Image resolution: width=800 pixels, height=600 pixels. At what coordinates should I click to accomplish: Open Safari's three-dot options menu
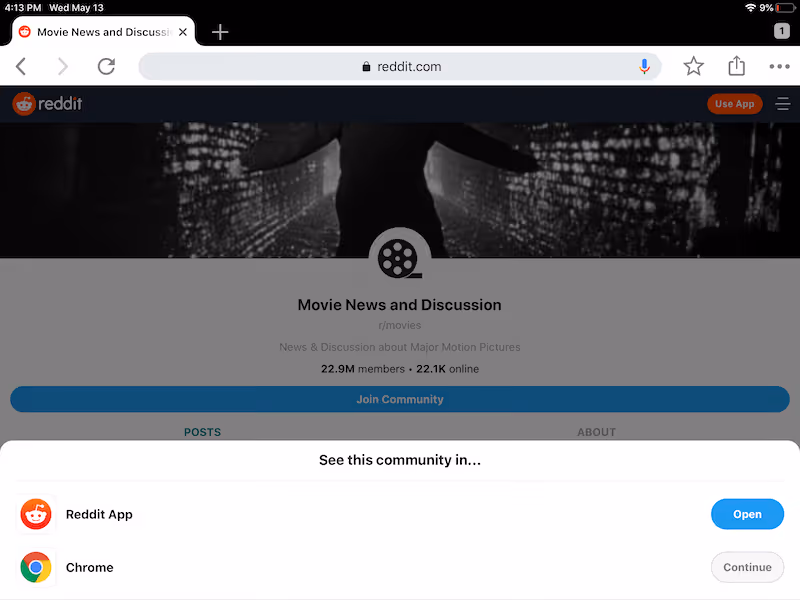coord(779,66)
